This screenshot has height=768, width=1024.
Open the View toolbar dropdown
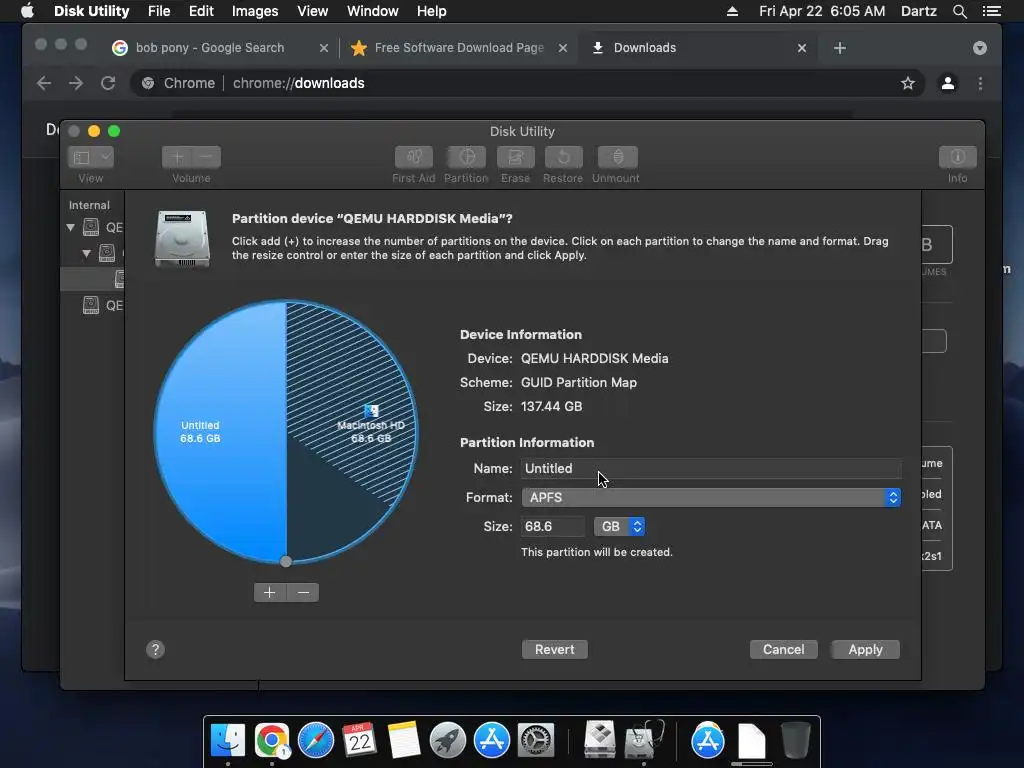pyautogui.click(x=91, y=157)
